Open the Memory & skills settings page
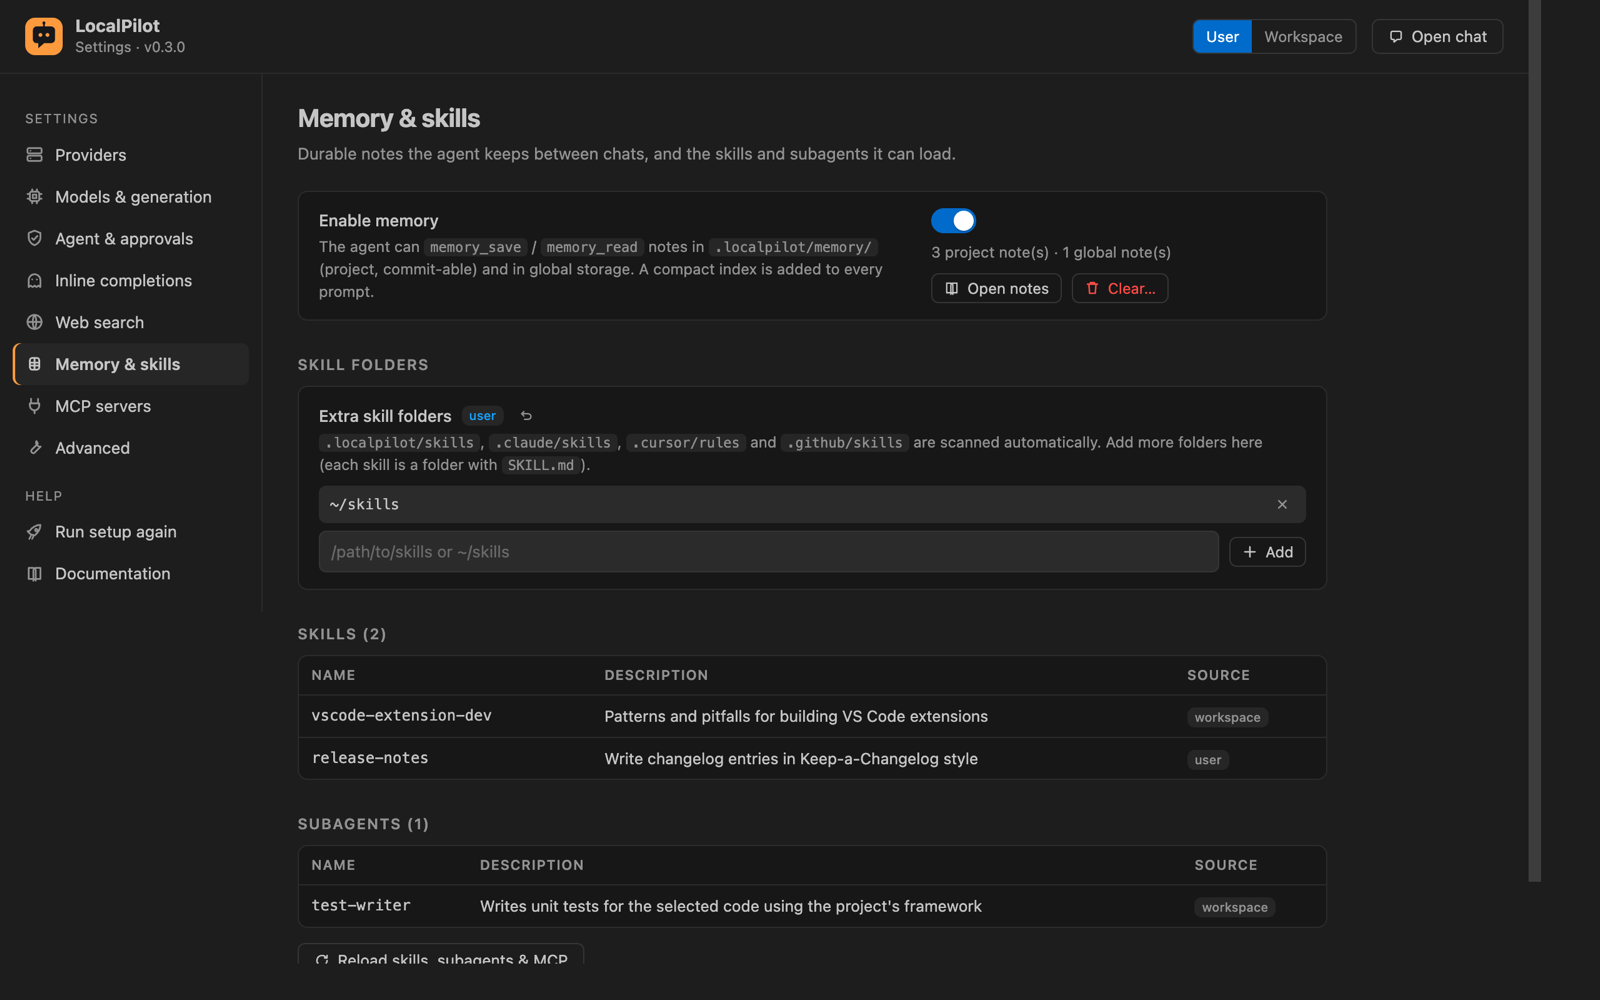The height and width of the screenshot is (1000, 1600). point(131,364)
